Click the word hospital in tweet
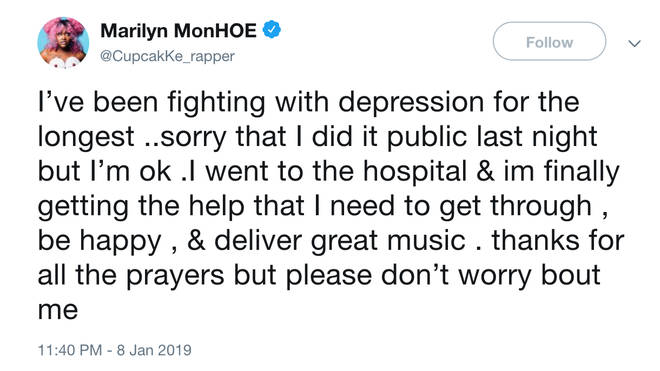The width and height of the screenshot is (660, 371). coord(415,172)
